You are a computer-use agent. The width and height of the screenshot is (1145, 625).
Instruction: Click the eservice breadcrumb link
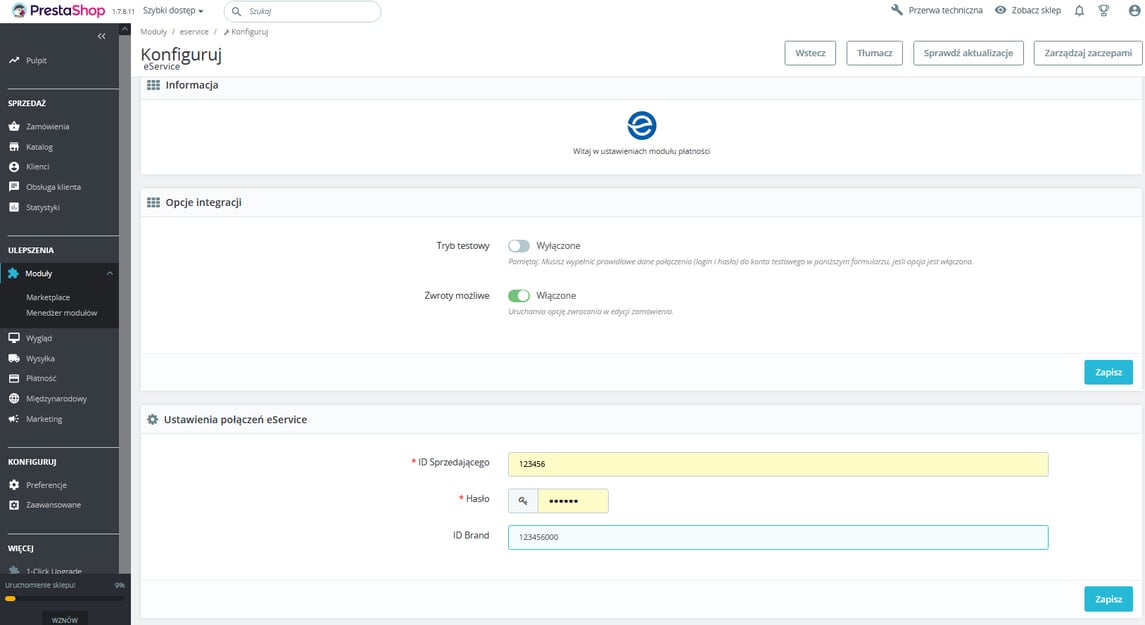[x=194, y=32]
